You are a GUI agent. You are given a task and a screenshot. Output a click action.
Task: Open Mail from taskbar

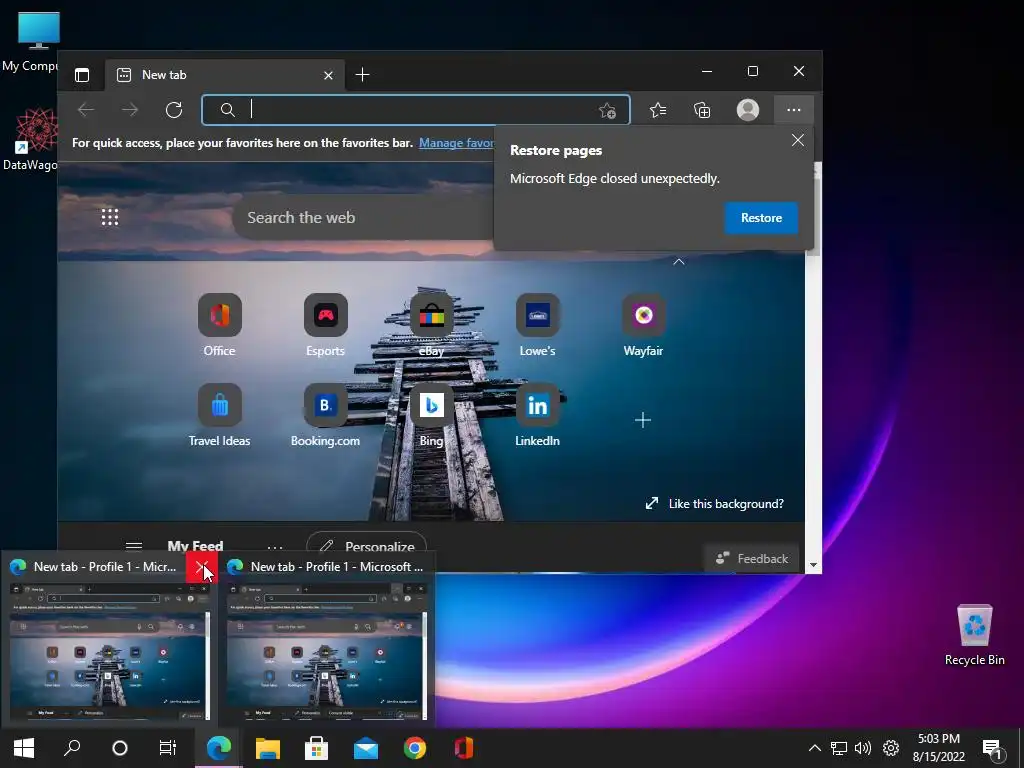pos(366,748)
